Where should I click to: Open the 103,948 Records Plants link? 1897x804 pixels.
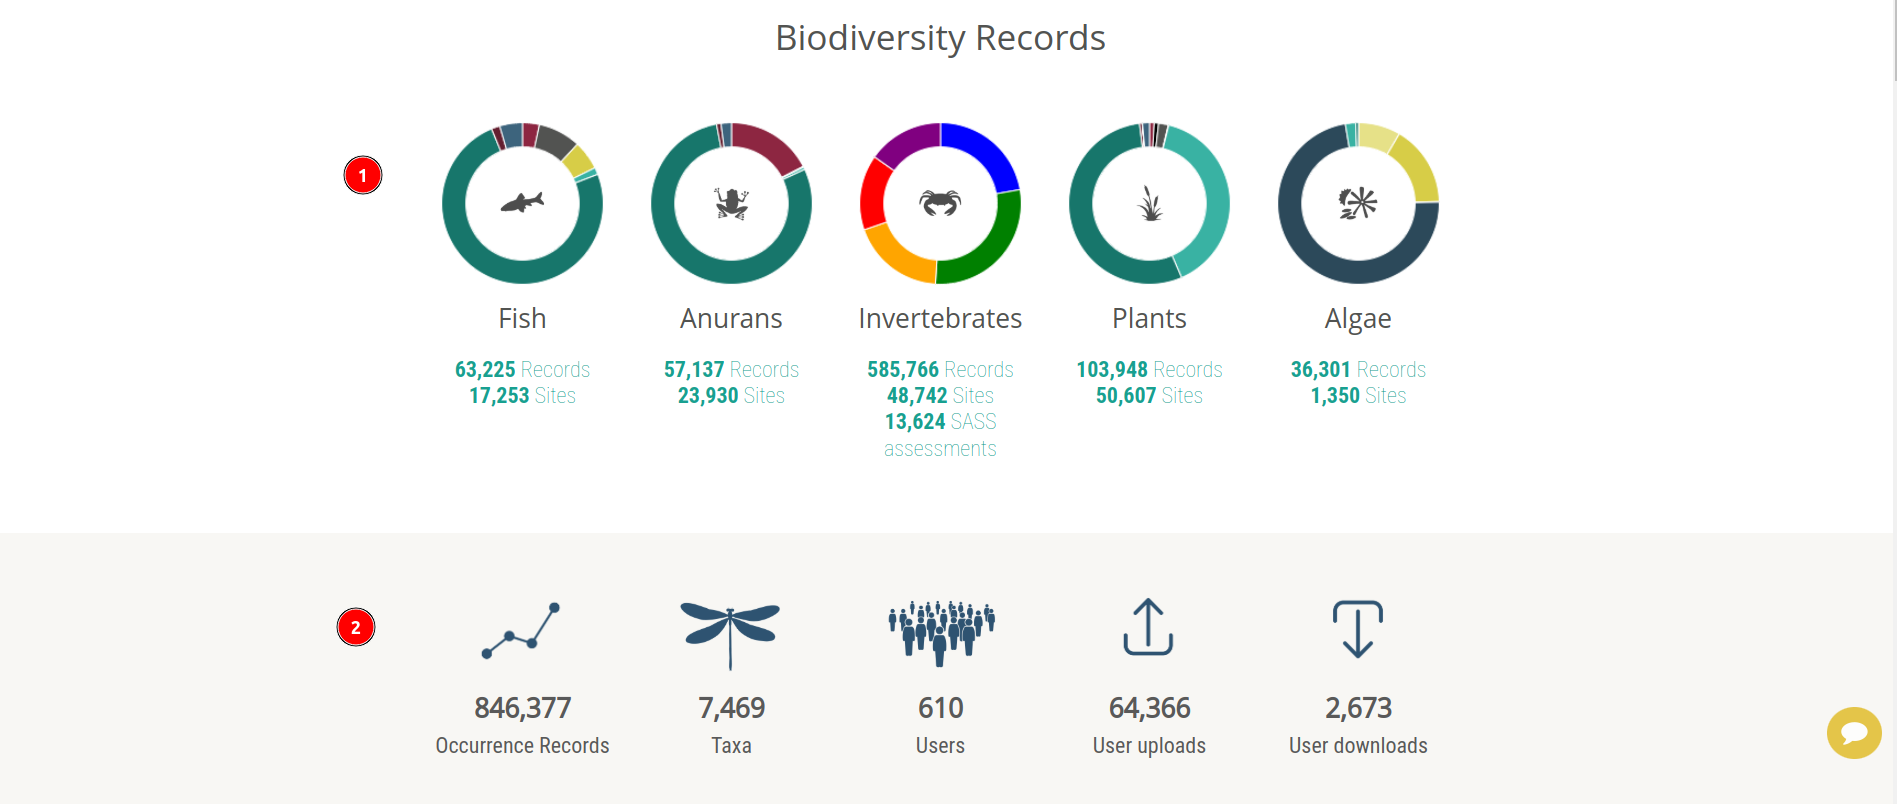point(1149,369)
